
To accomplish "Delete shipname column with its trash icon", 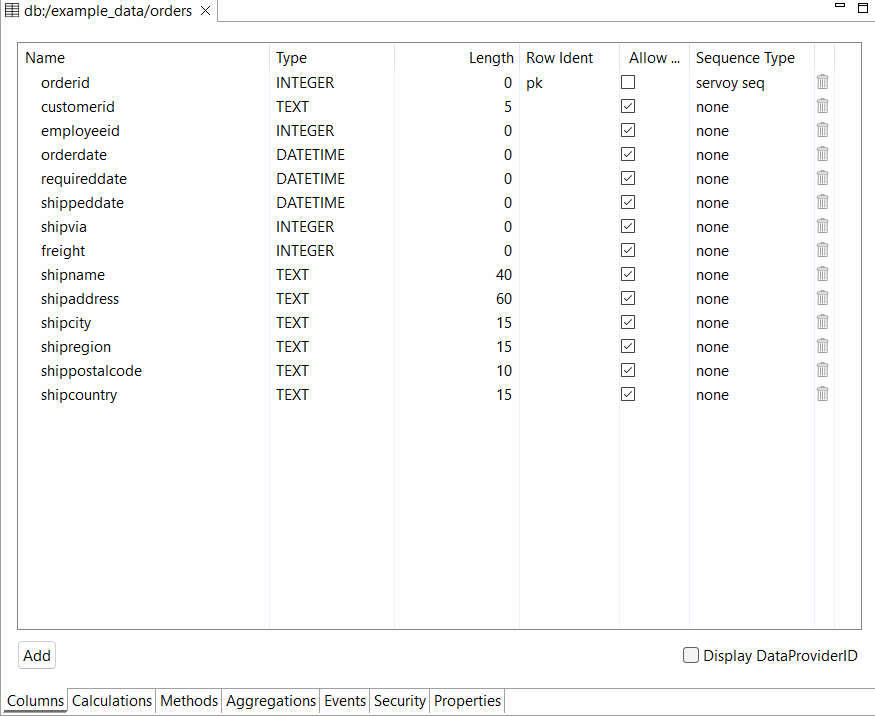I will (x=822, y=274).
